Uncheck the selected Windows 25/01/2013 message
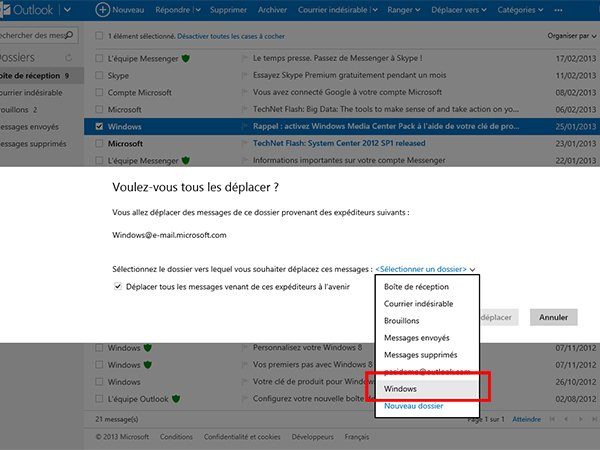Image resolution: width=600 pixels, height=450 pixels. 99,126
